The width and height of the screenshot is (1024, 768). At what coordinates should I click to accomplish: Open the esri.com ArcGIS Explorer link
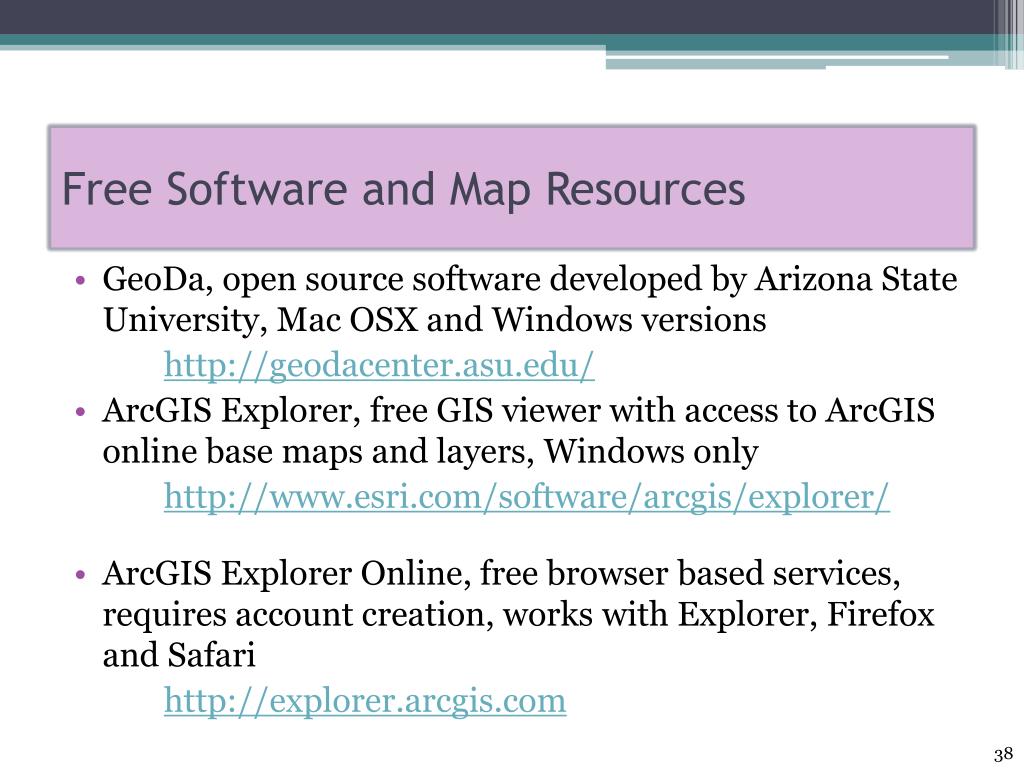[x=526, y=497]
